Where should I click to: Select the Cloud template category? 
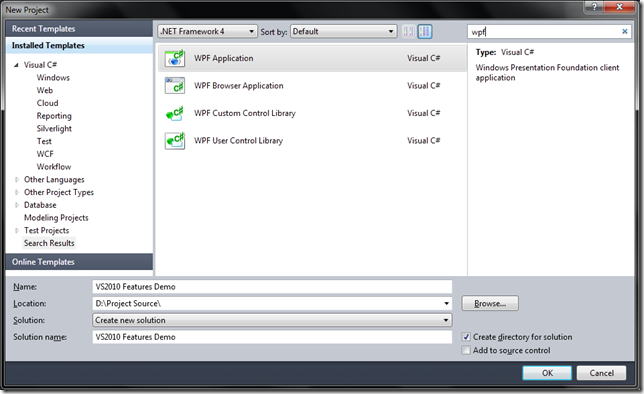click(x=47, y=103)
